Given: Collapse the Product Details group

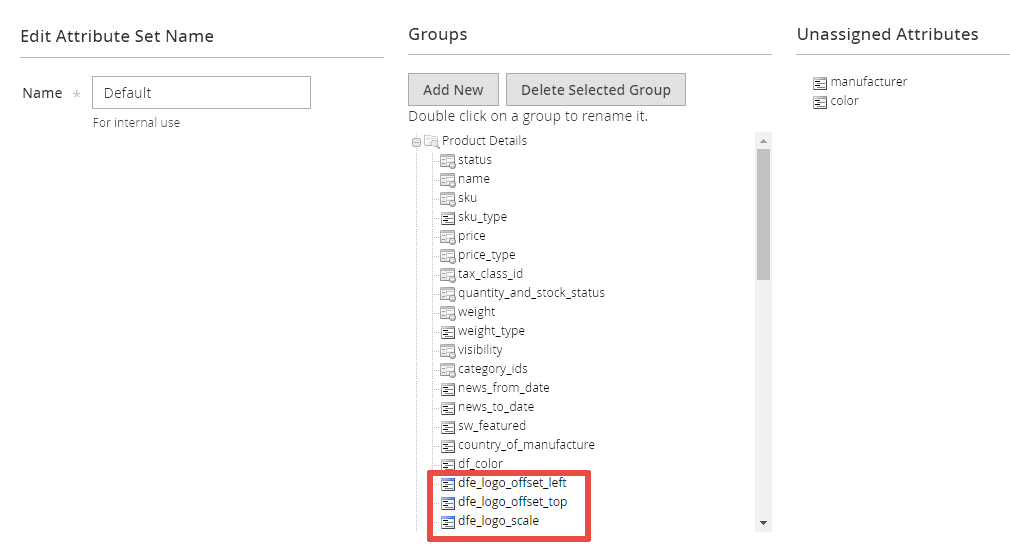Looking at the screenshot, I should click(x=416, y=142).
